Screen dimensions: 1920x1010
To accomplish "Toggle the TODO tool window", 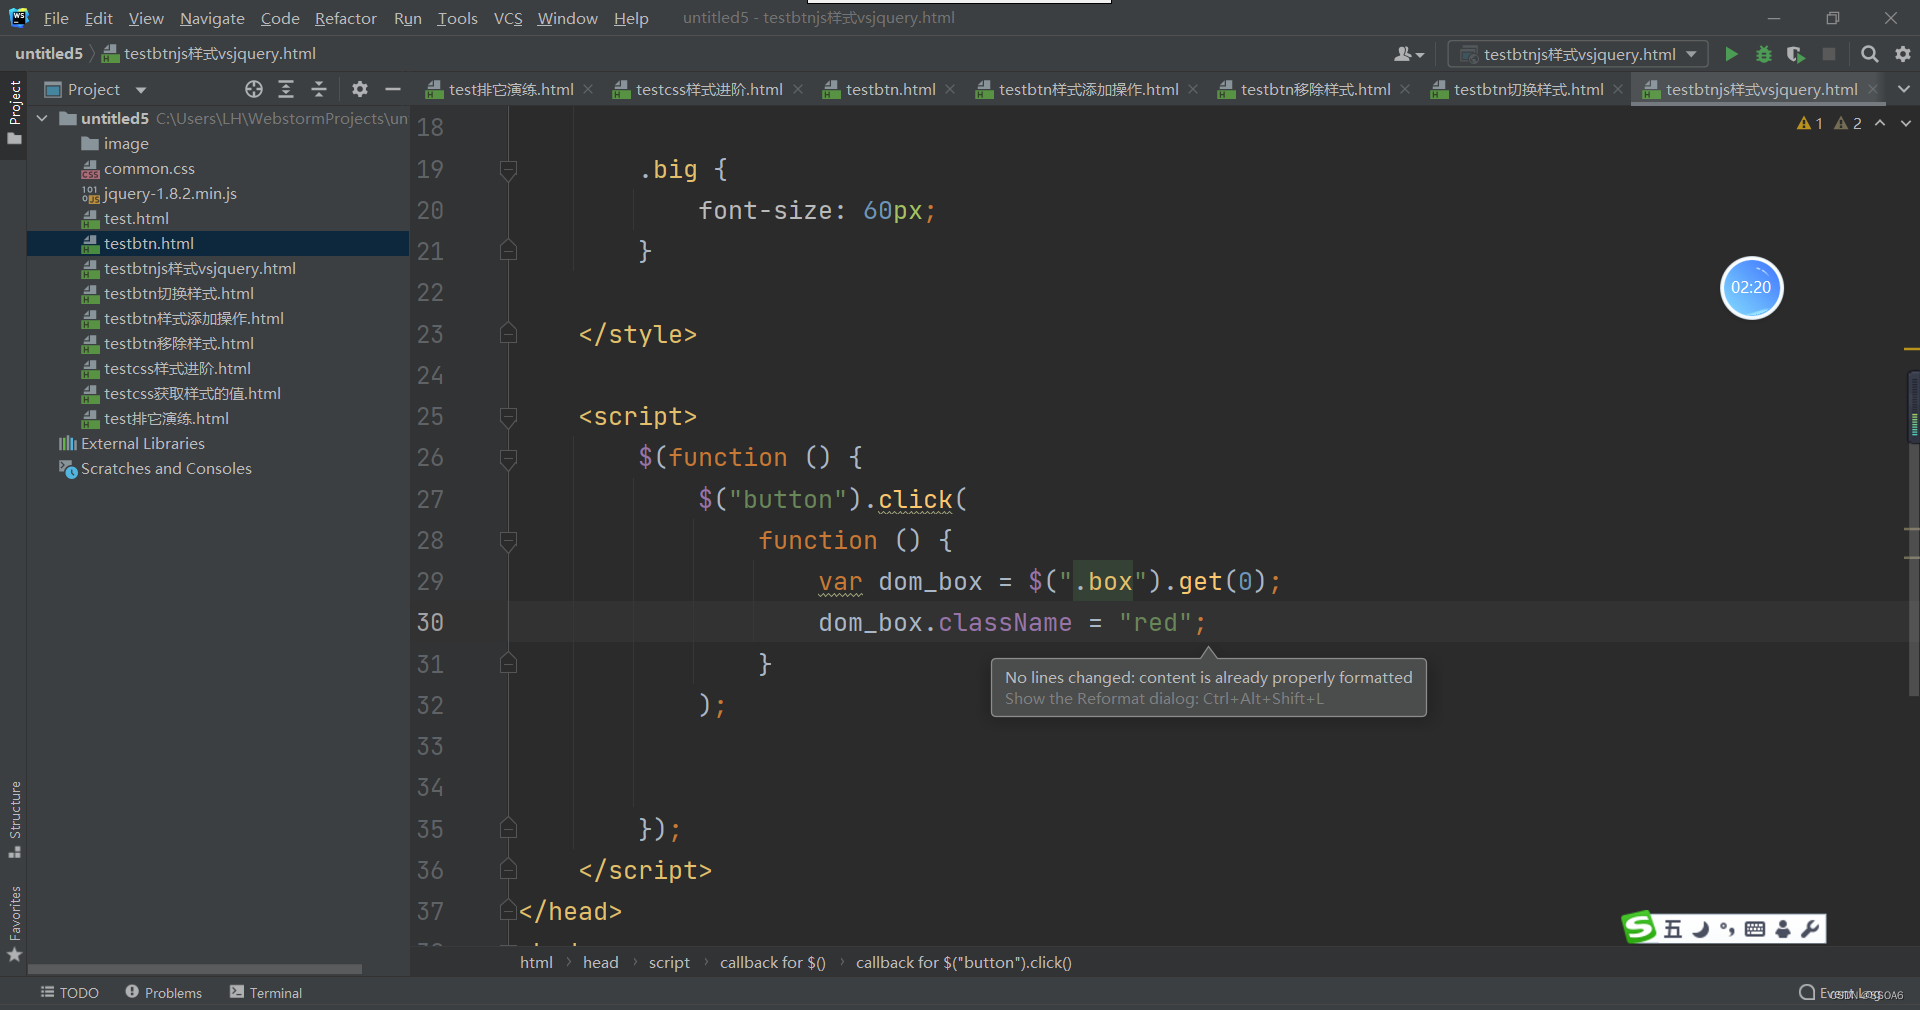I will coord(69,992).
